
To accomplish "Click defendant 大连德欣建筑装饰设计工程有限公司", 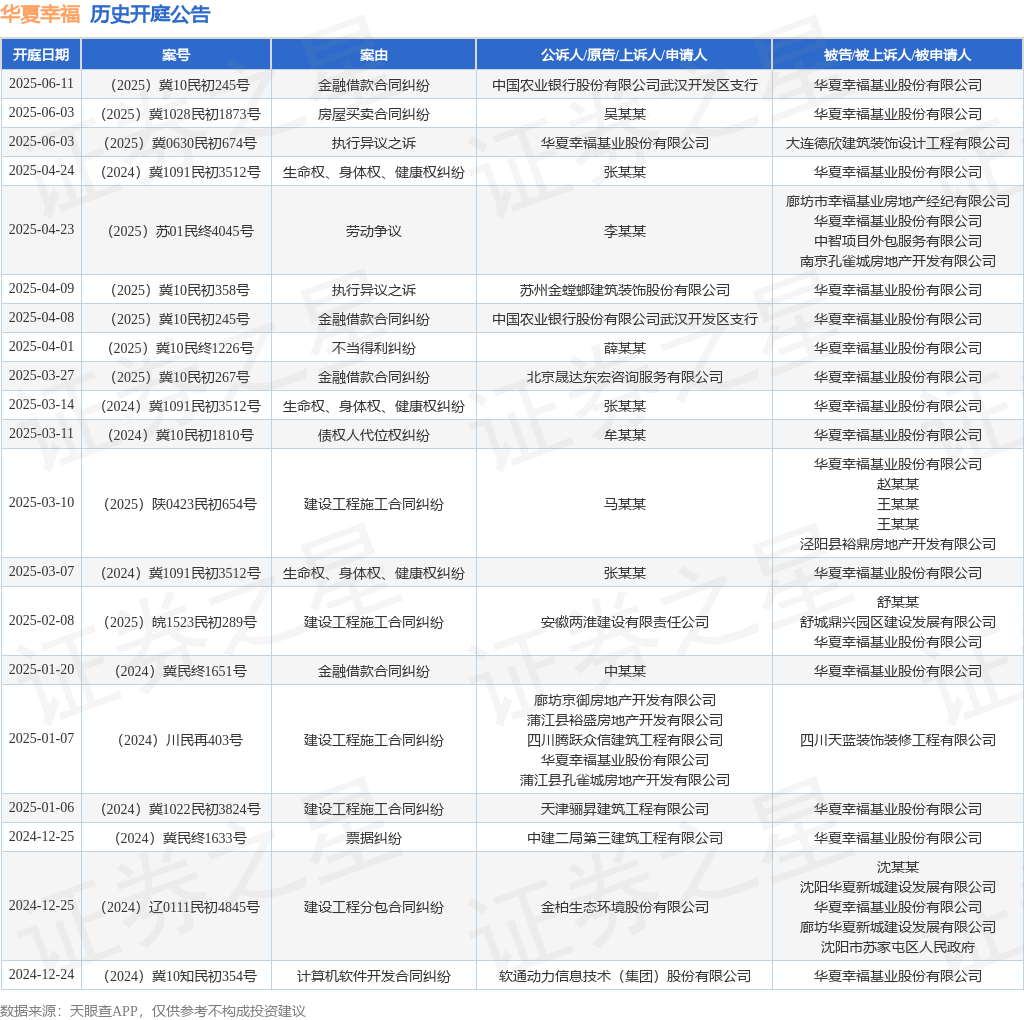I will pos(897,143).
